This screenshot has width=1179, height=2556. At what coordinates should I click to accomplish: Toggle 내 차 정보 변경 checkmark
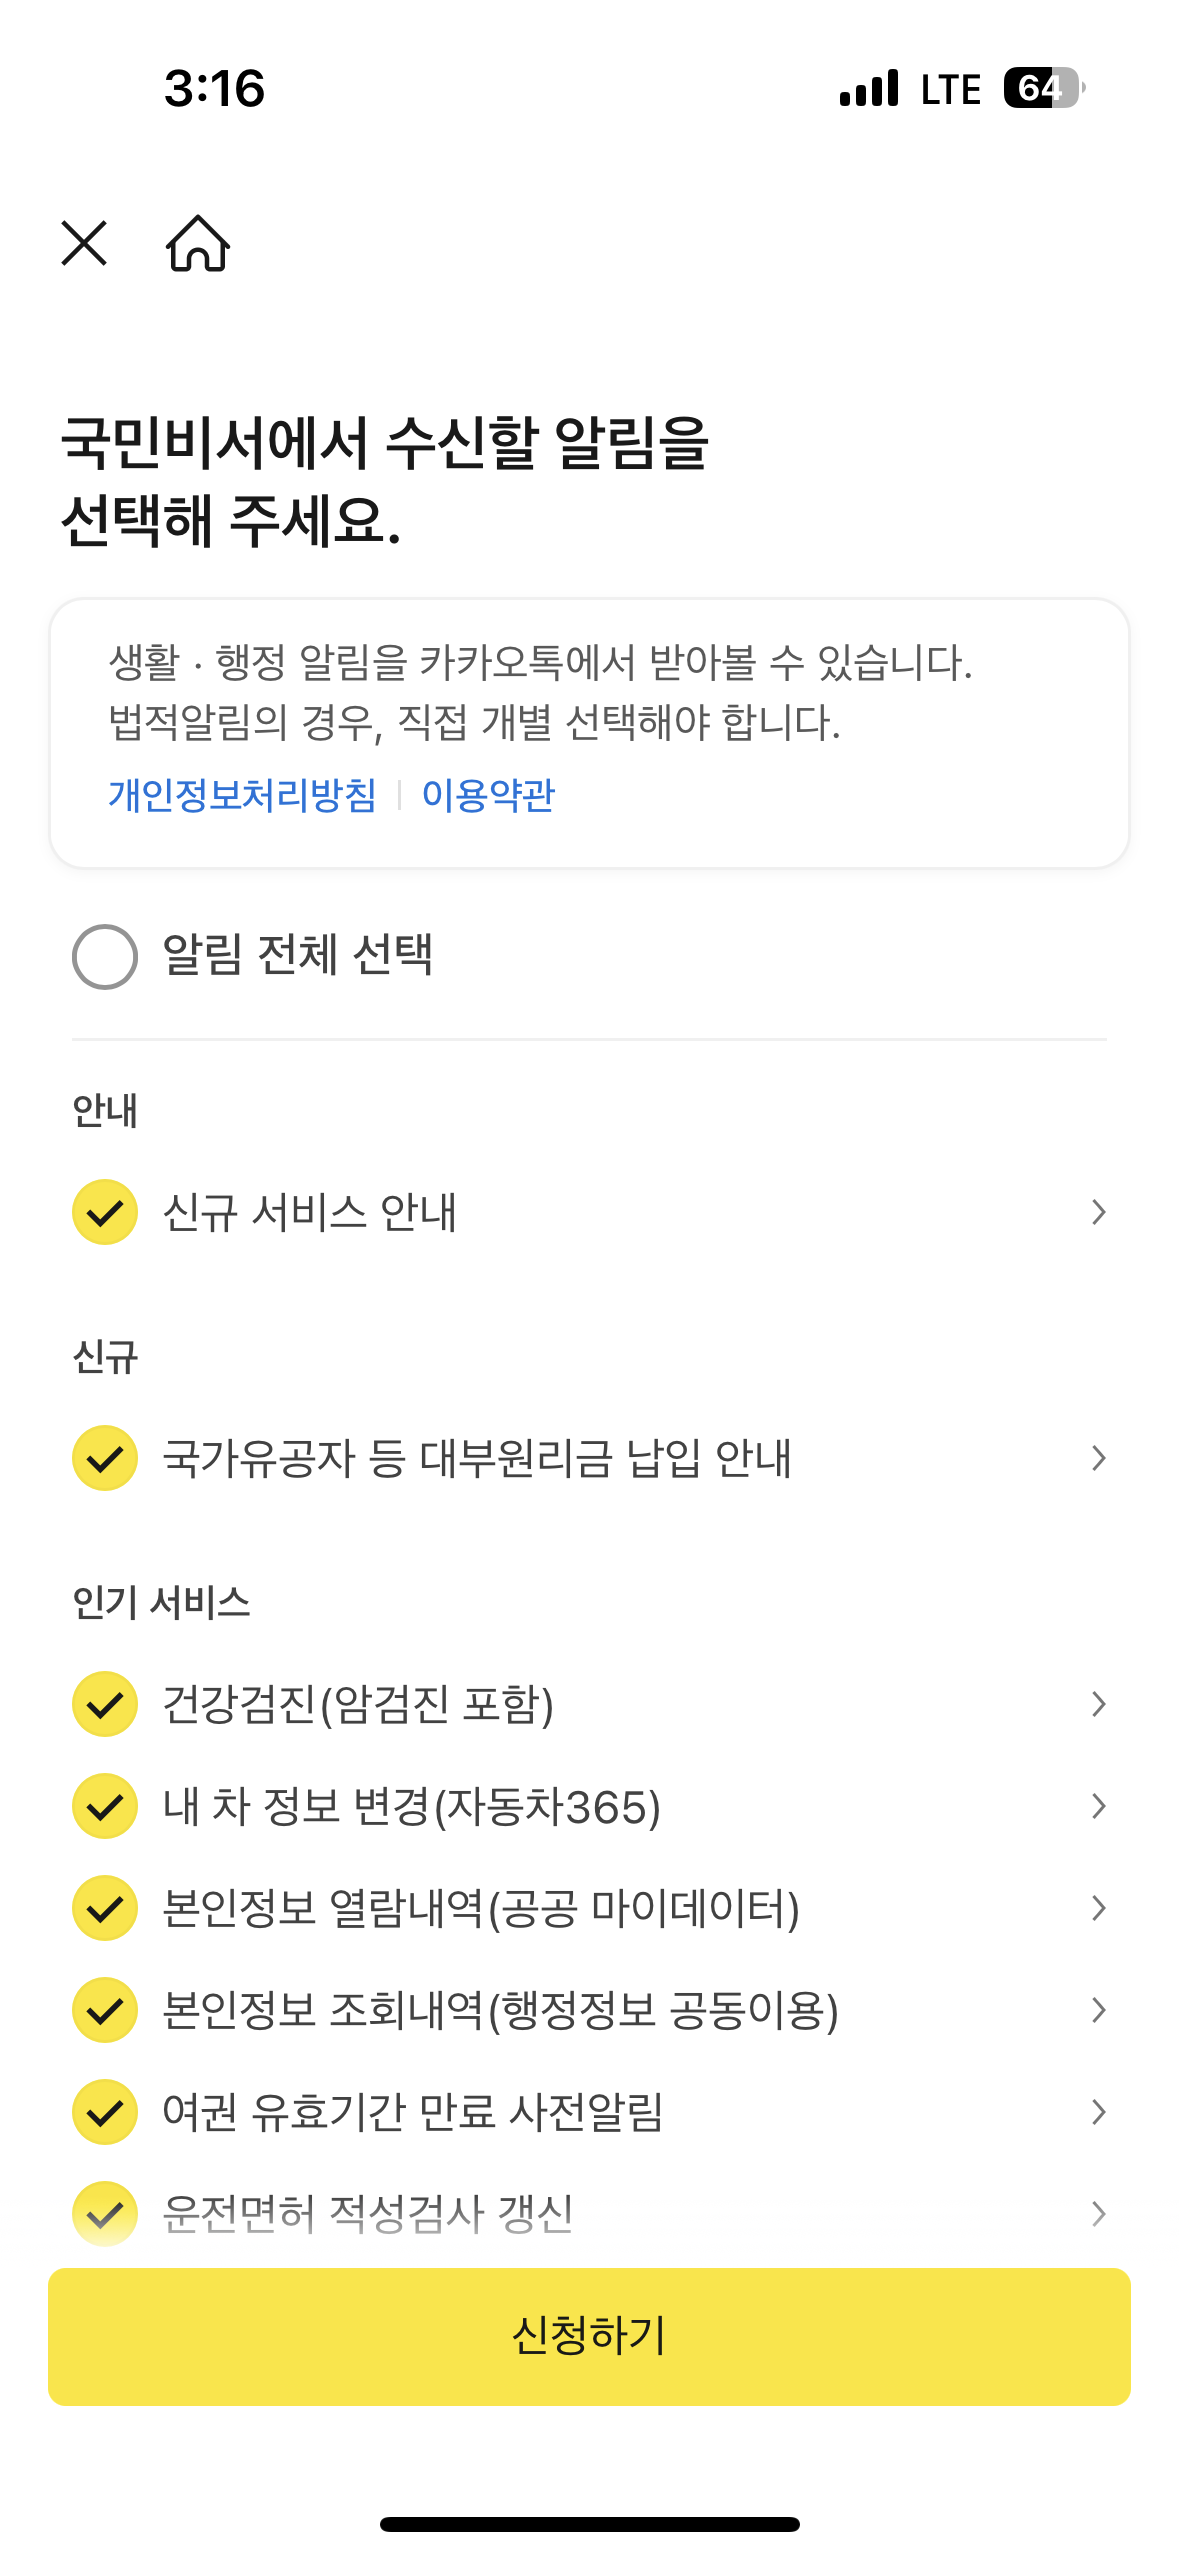click(105, 1806)
